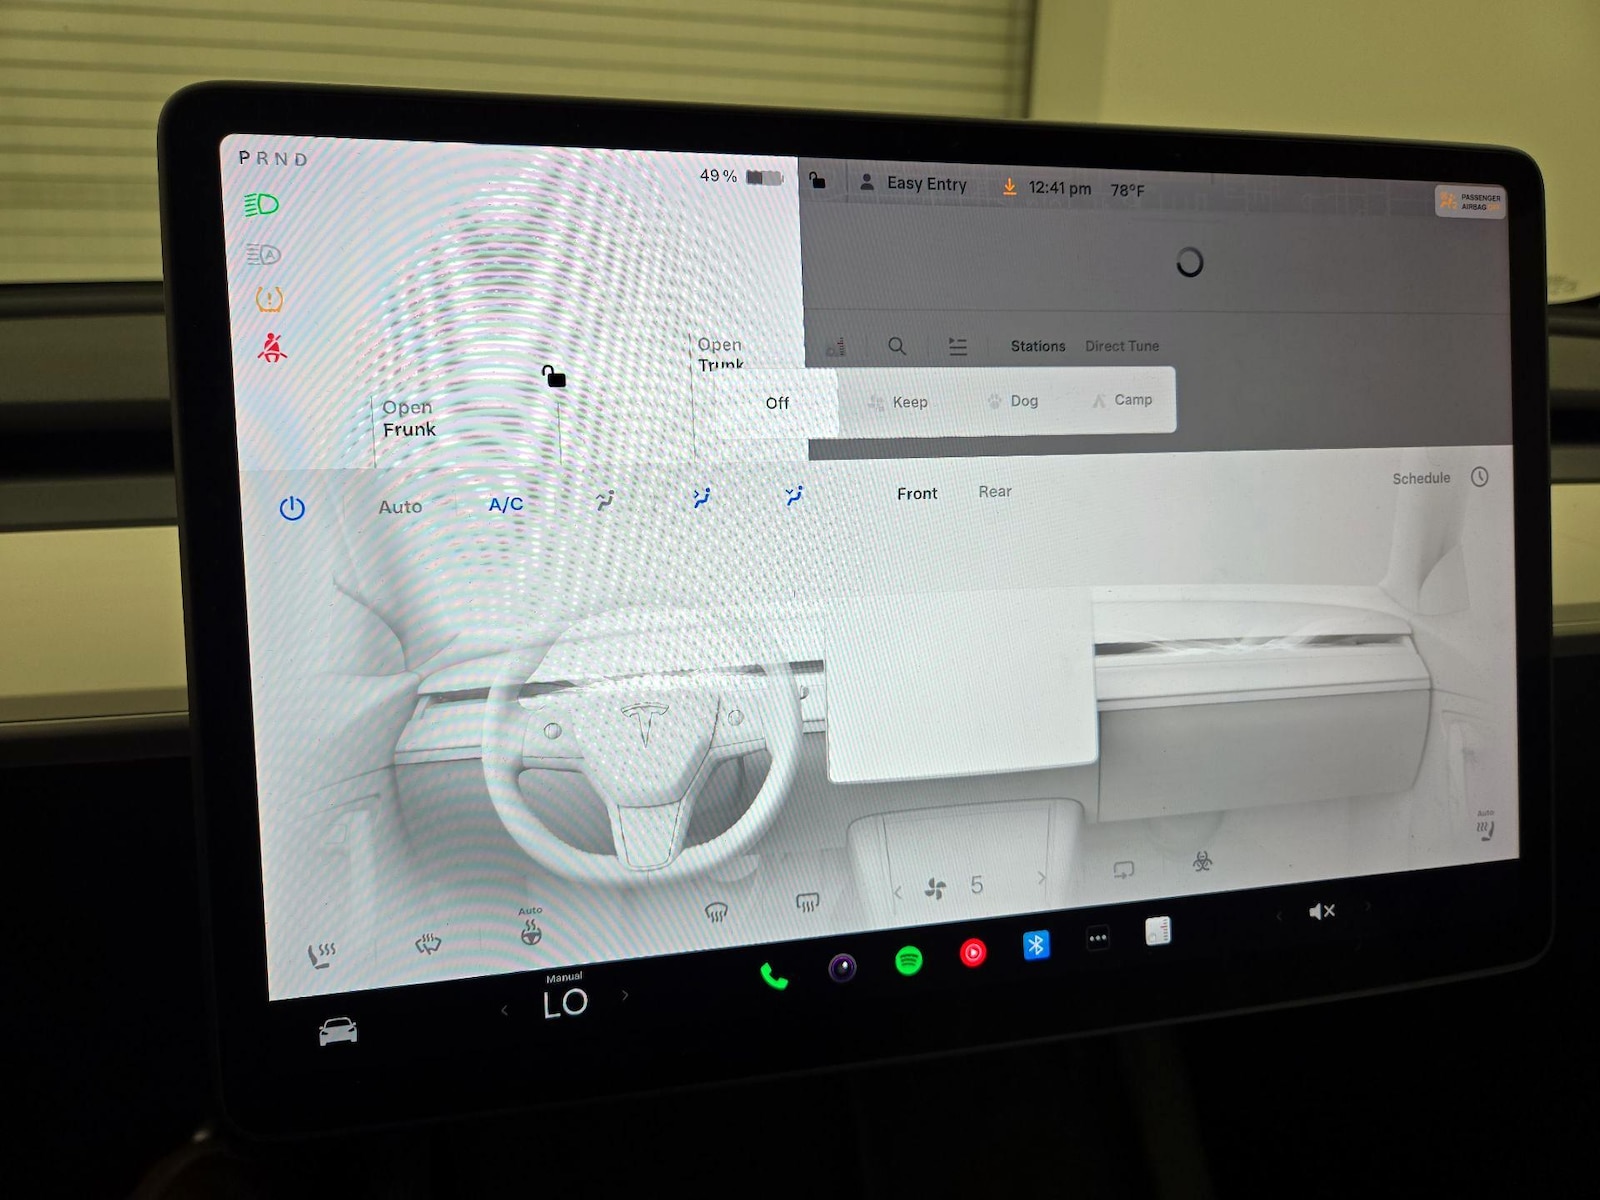Toggle the climate power button
1600x1200 pixels.
[x=292, y=508]
